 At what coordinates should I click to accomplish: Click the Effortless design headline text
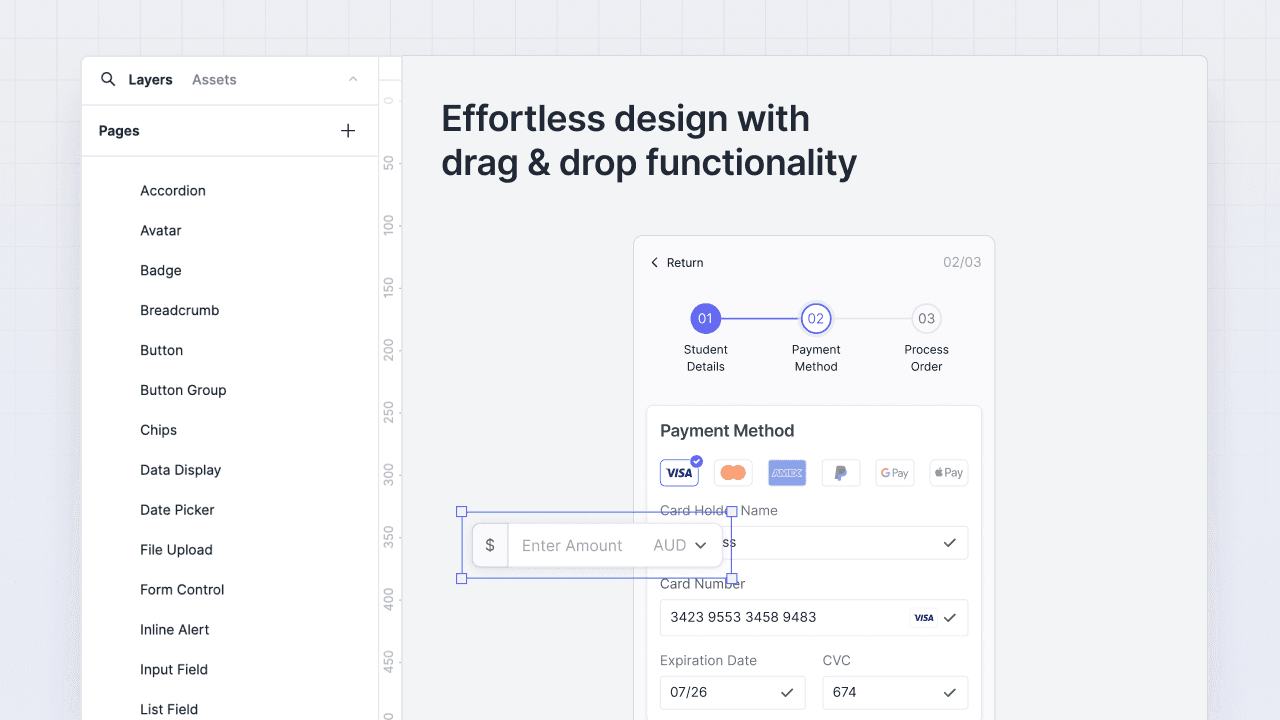[x=649, y=140]
